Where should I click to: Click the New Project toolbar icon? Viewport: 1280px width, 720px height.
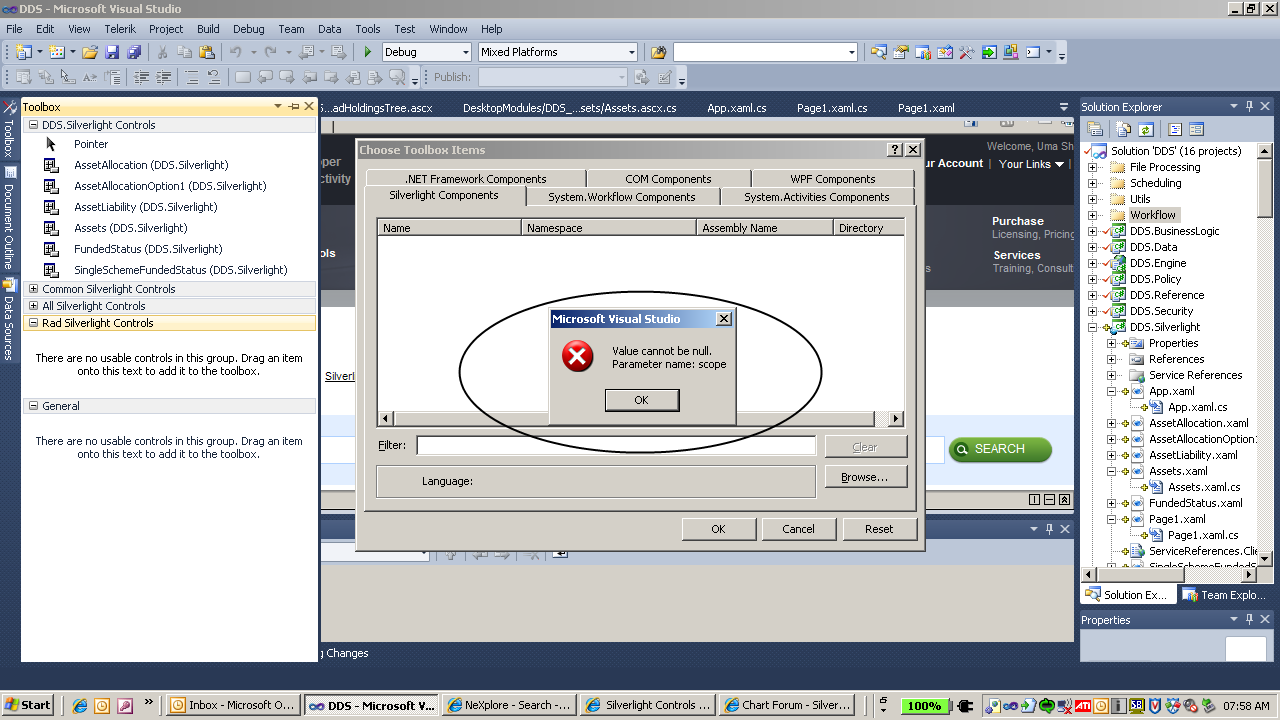(x=23, y=52)
